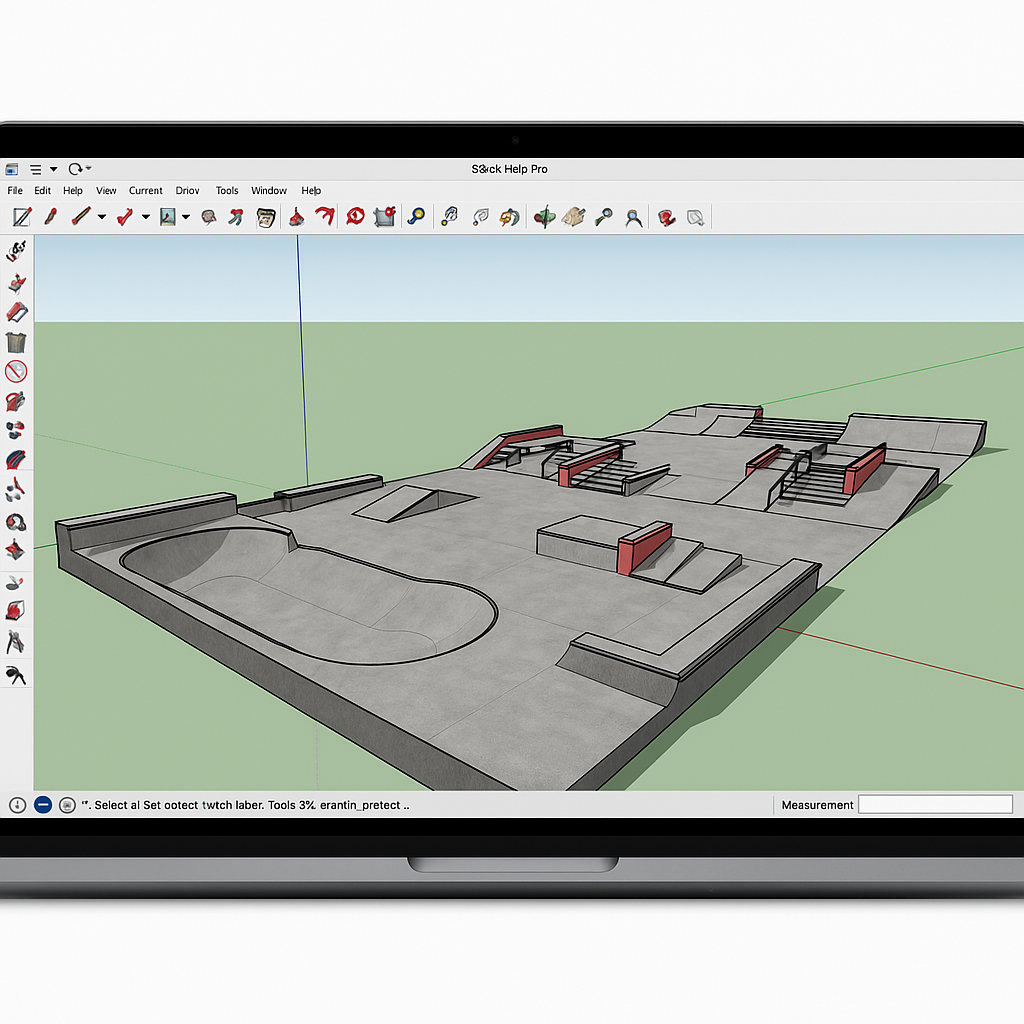Image resolution: width=1024 pixels, height=1024 pixels.
Task: Click the red cup icon in top toolbar
Action: 666,217
